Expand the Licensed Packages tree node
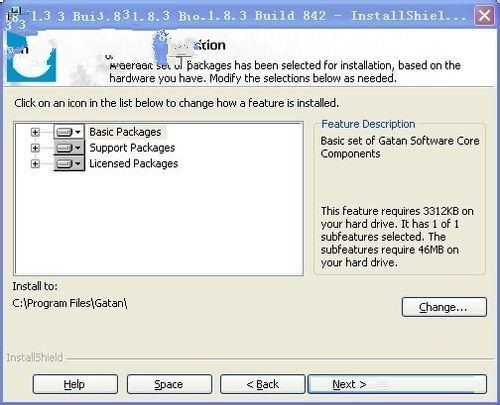The height and width of the screenshot is (405, 500). click(x=35, y=164)
